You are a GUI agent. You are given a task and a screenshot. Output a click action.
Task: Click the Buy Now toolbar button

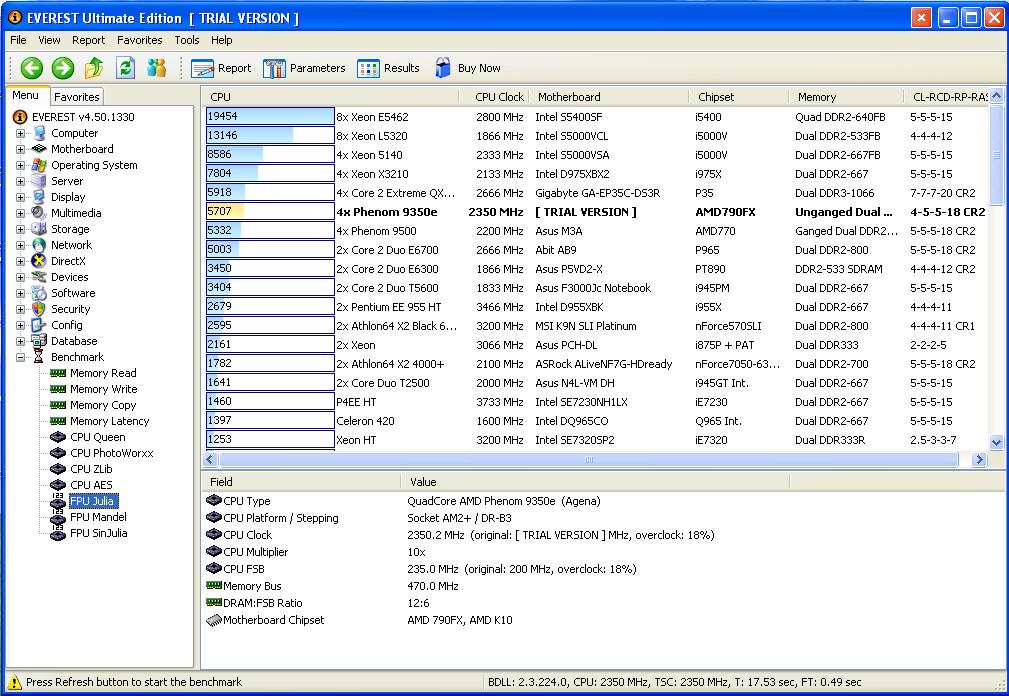pos(468,68)
